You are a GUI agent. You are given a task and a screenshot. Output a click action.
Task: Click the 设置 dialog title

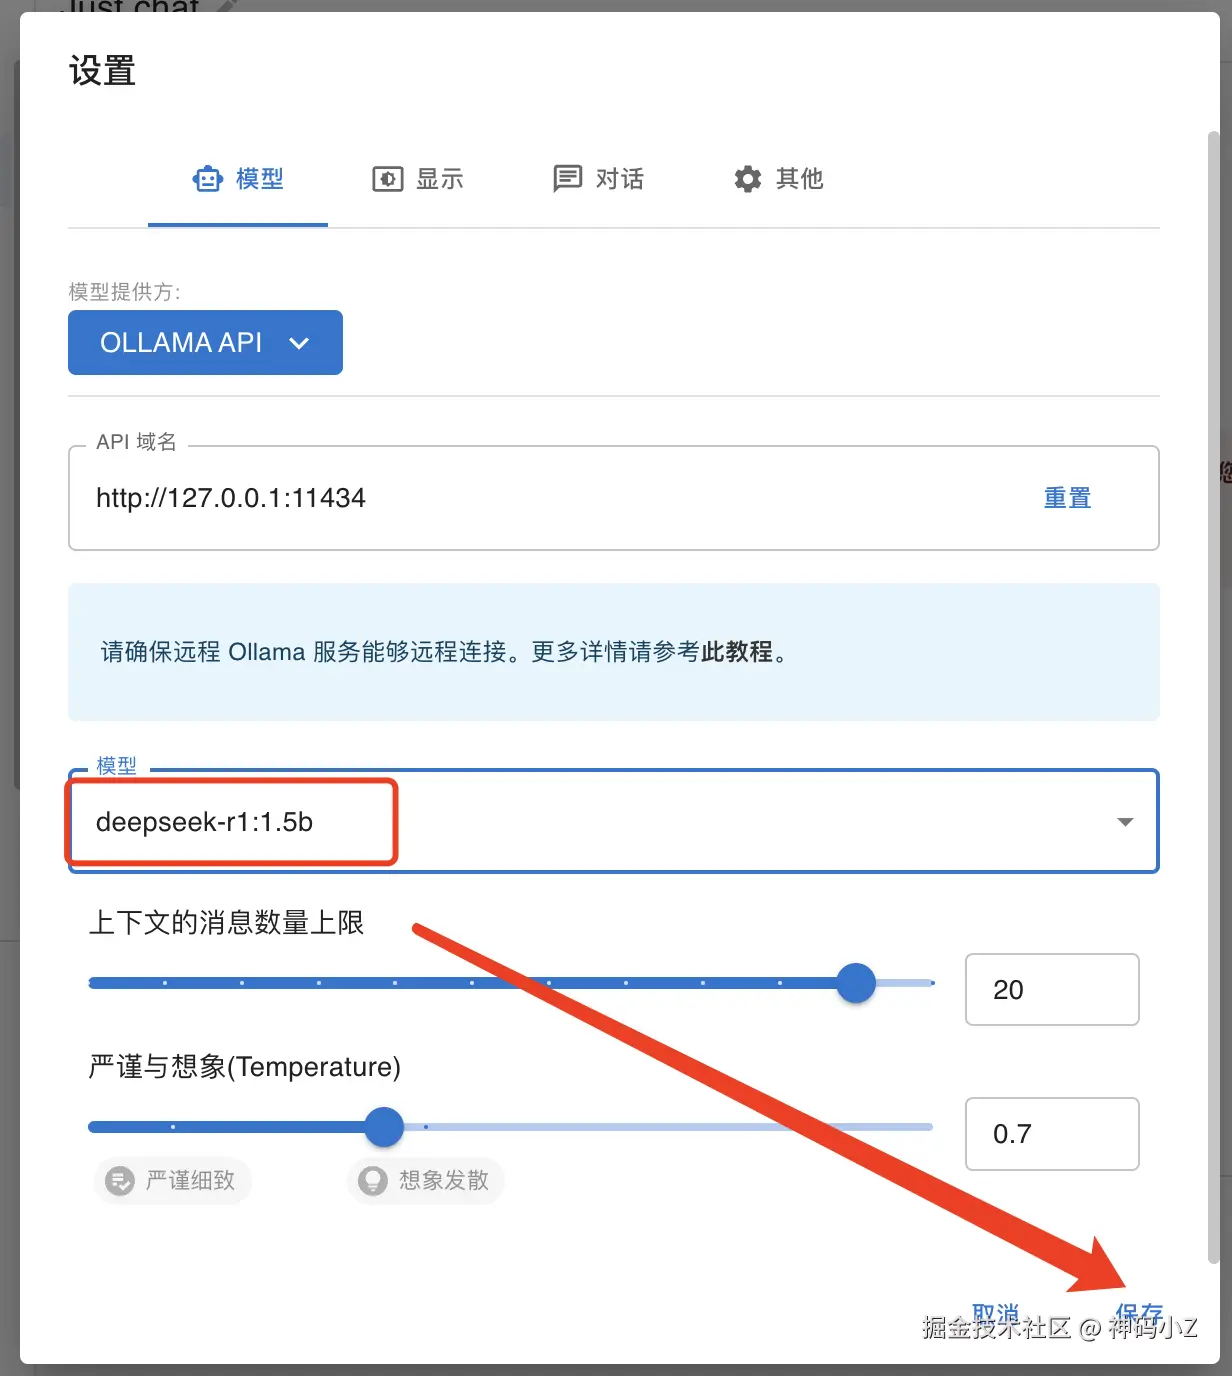(x=102, y=71)
